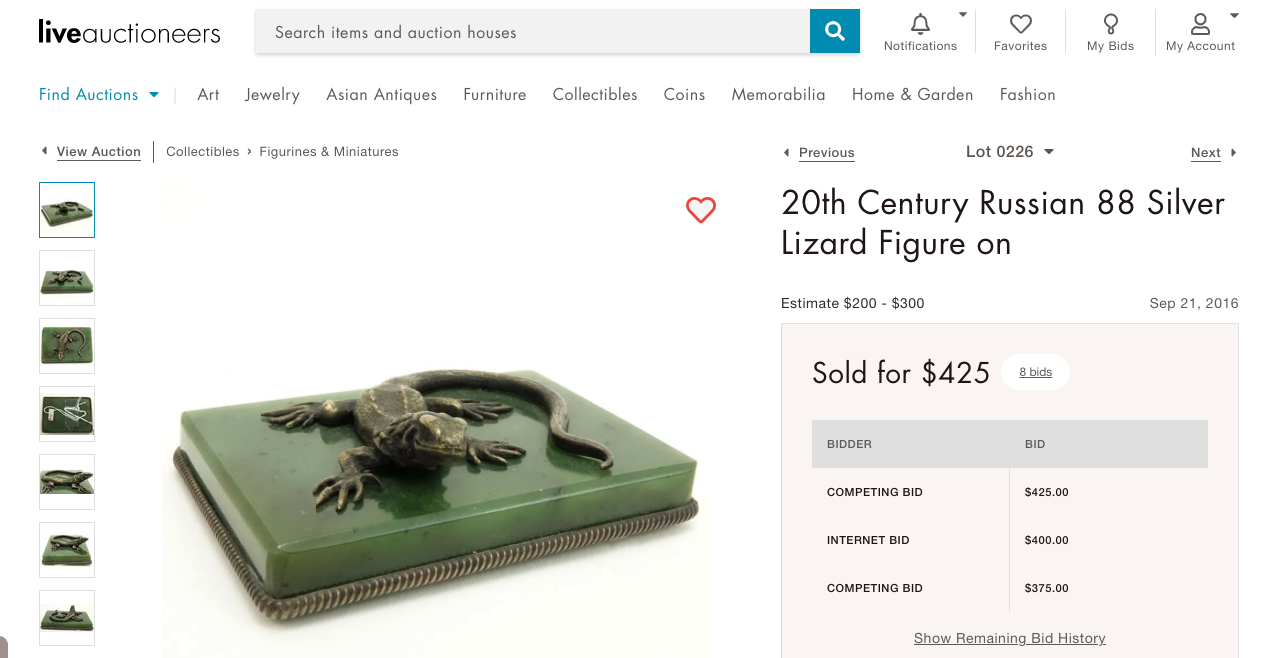Show Remaining Bid History
This screenshot has width=1263, height=658.
(1009, 638)
